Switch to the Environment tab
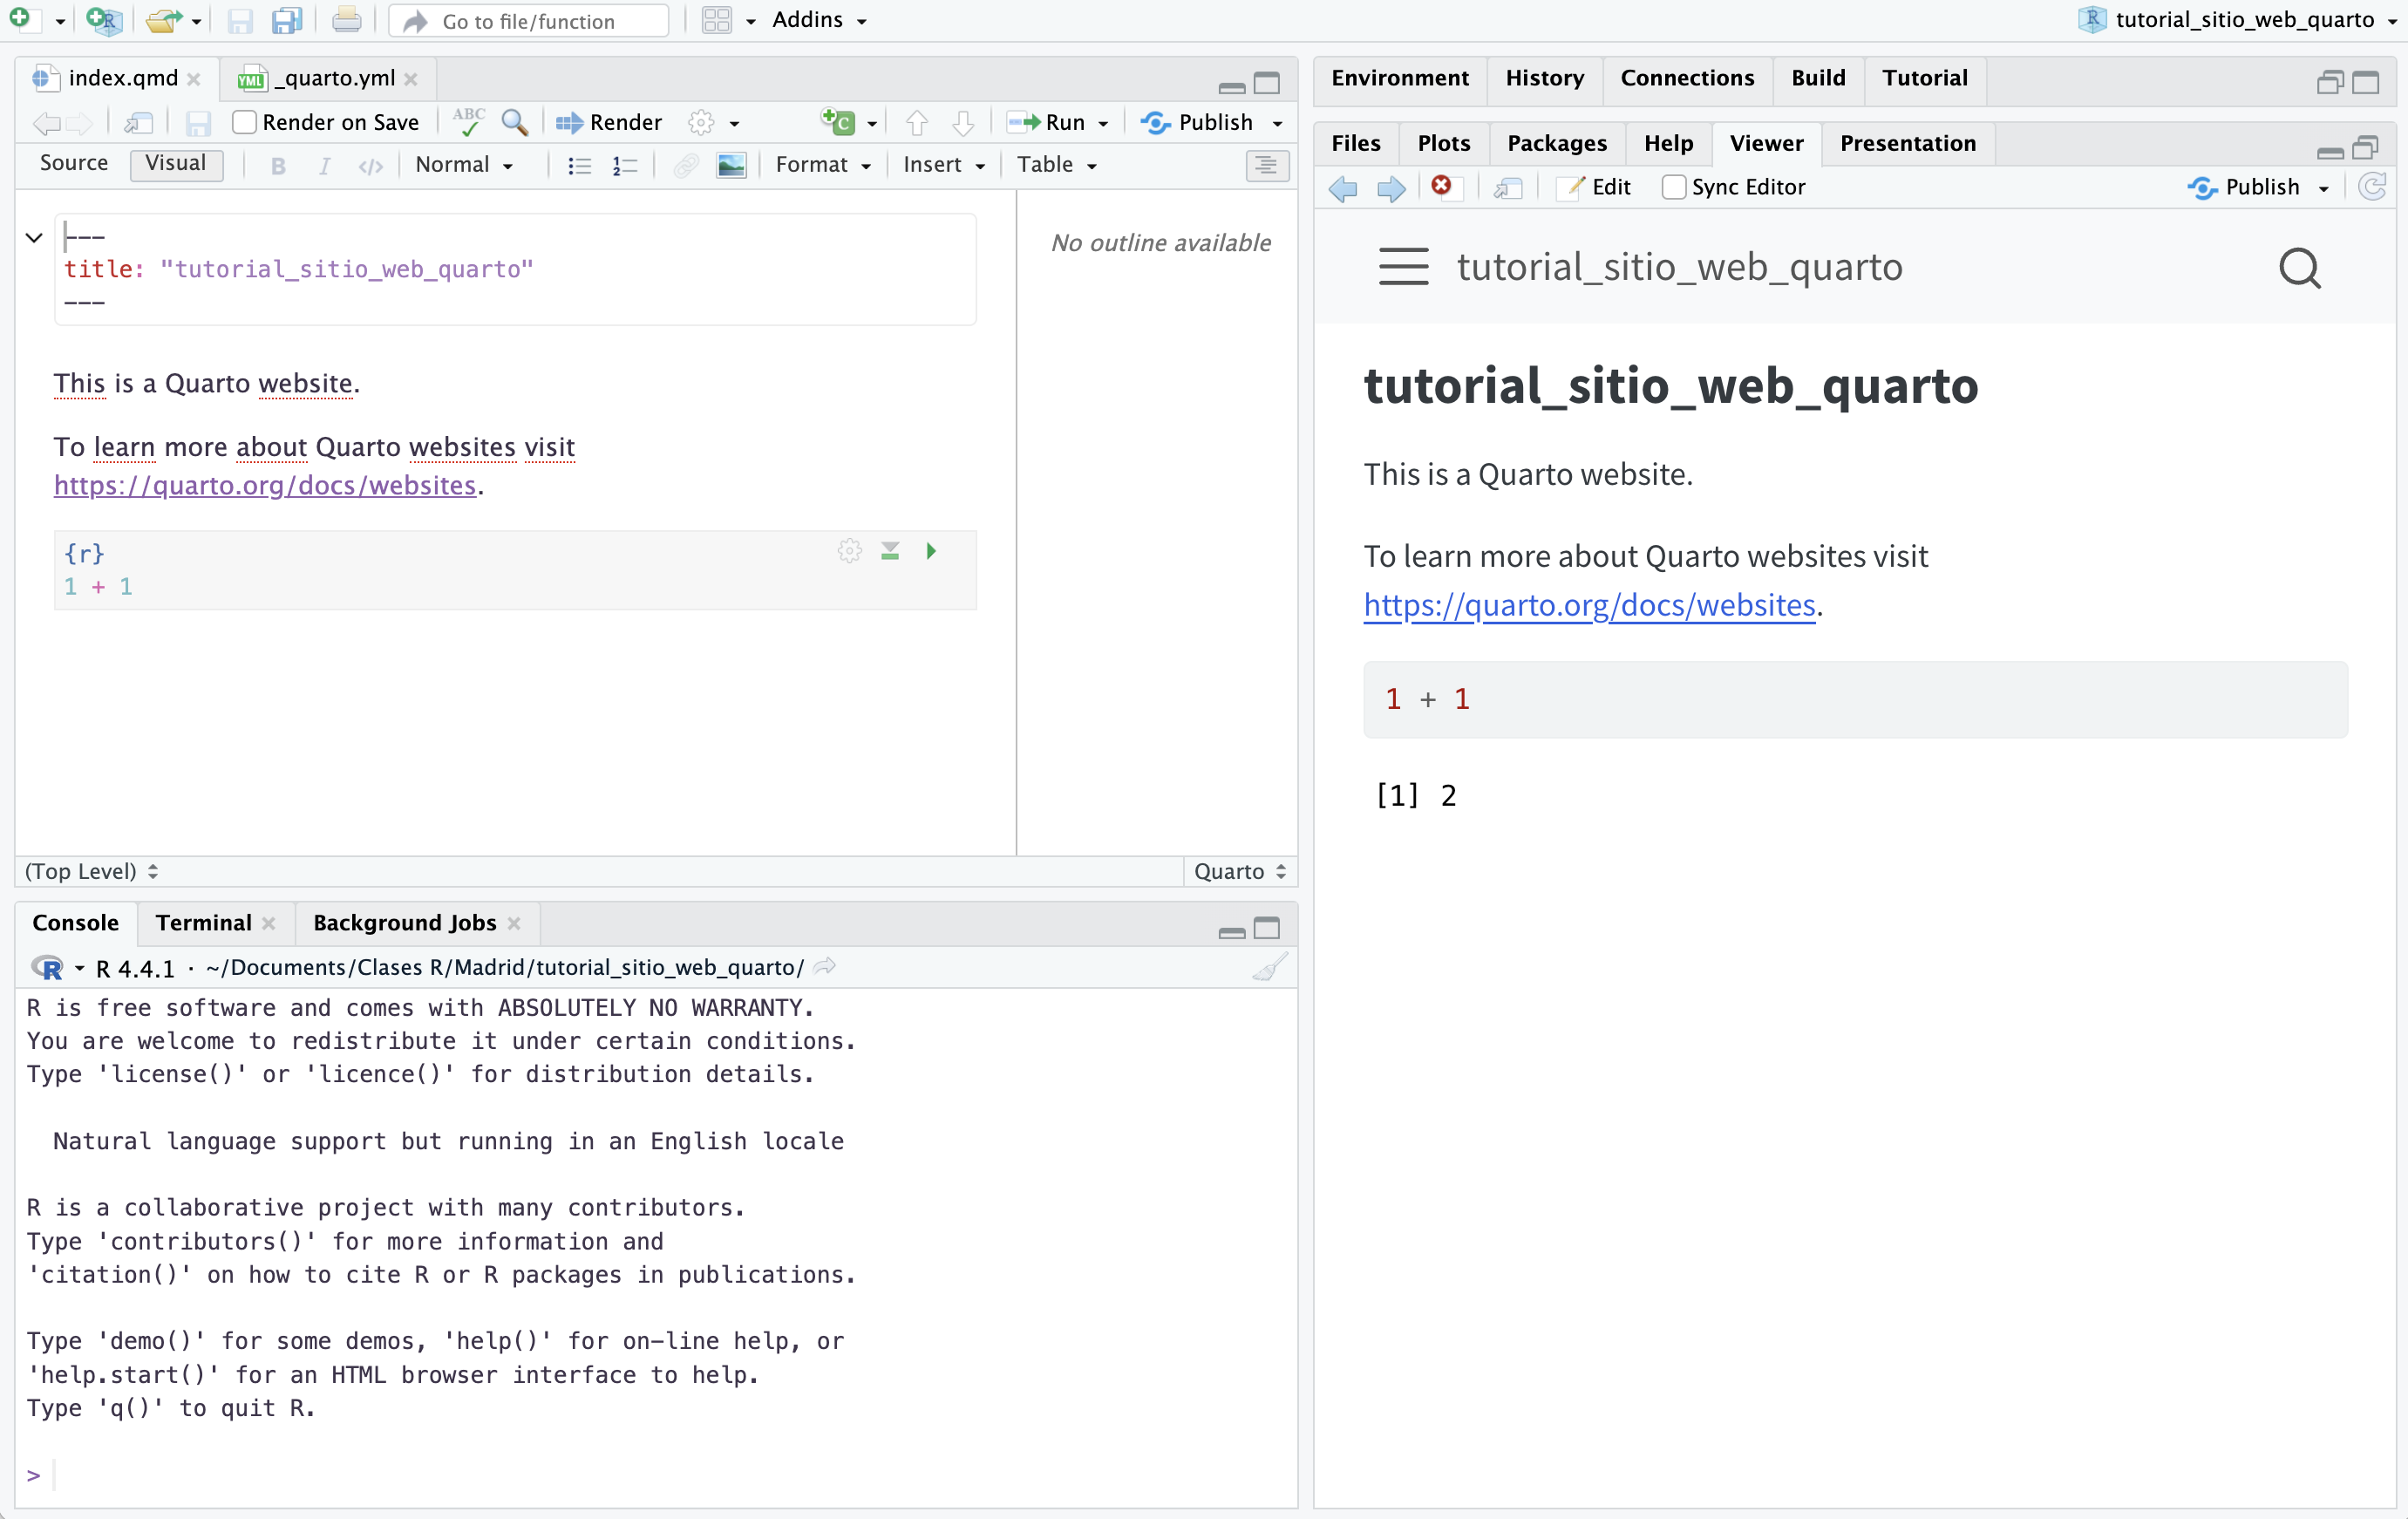Image resolution: width=2408 pixels, height=1519 pixels. click(x=1399, y=78)
